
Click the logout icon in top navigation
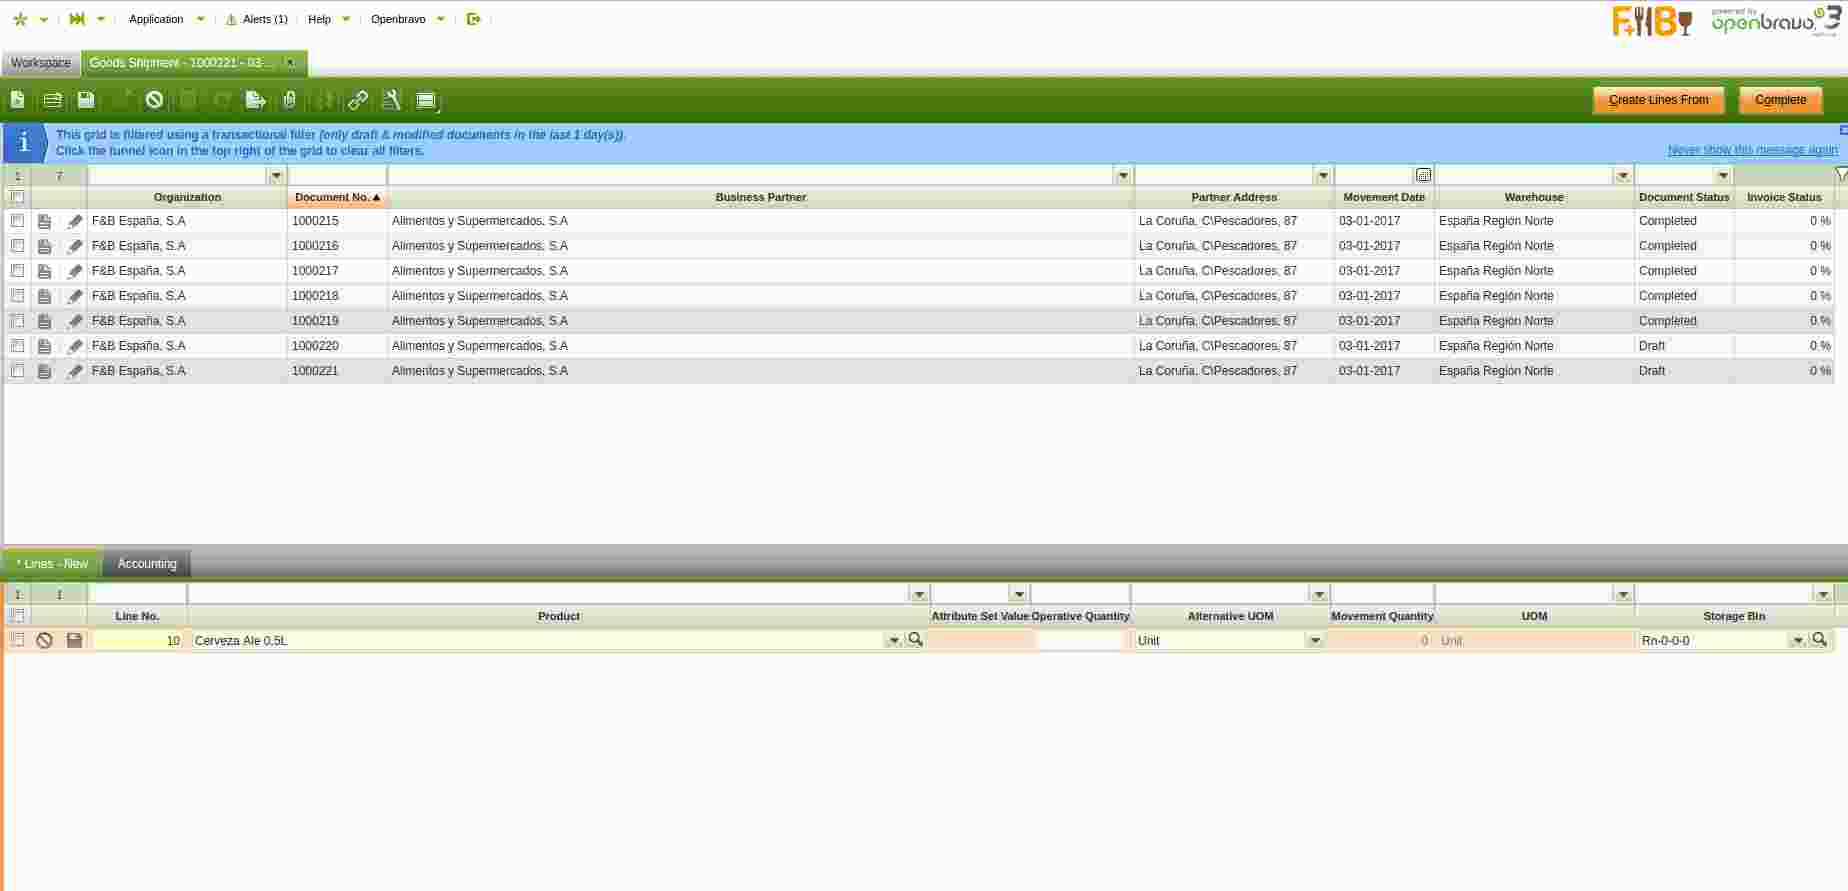(x=474, y=19)
